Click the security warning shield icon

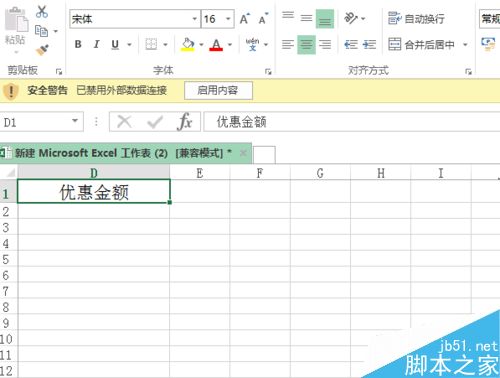click(x=11, y=90)
